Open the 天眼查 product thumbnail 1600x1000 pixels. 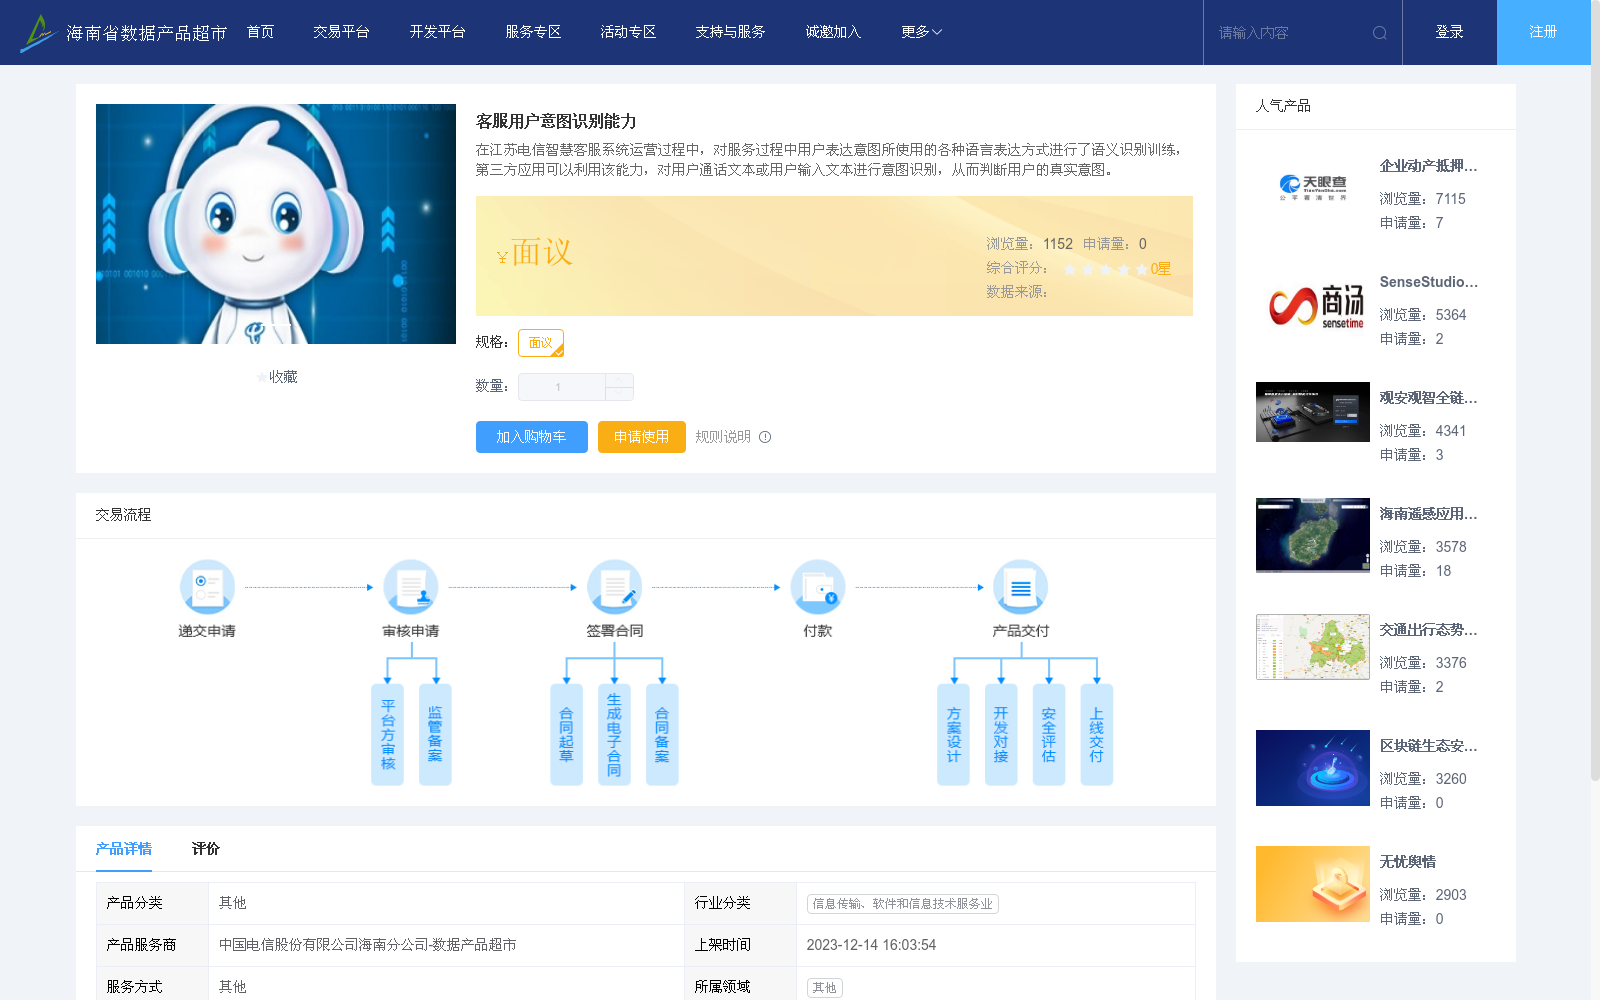(1313, 187)
